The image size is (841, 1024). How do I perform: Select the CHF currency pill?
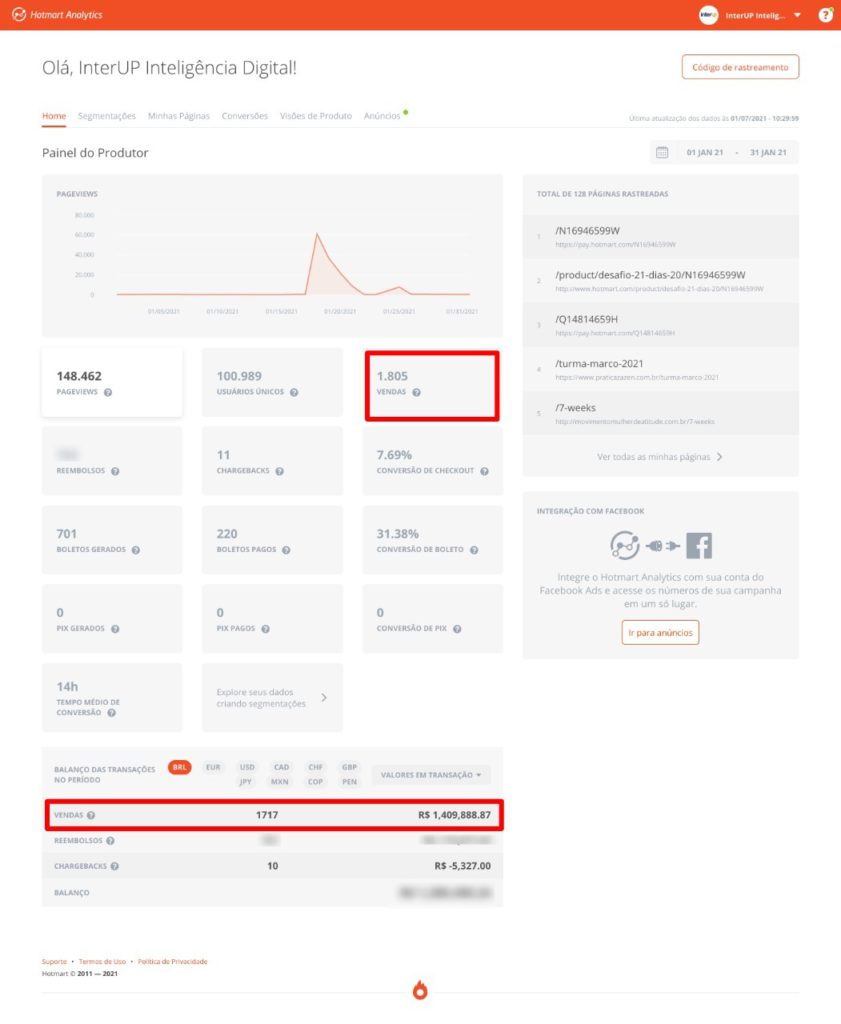315,767
